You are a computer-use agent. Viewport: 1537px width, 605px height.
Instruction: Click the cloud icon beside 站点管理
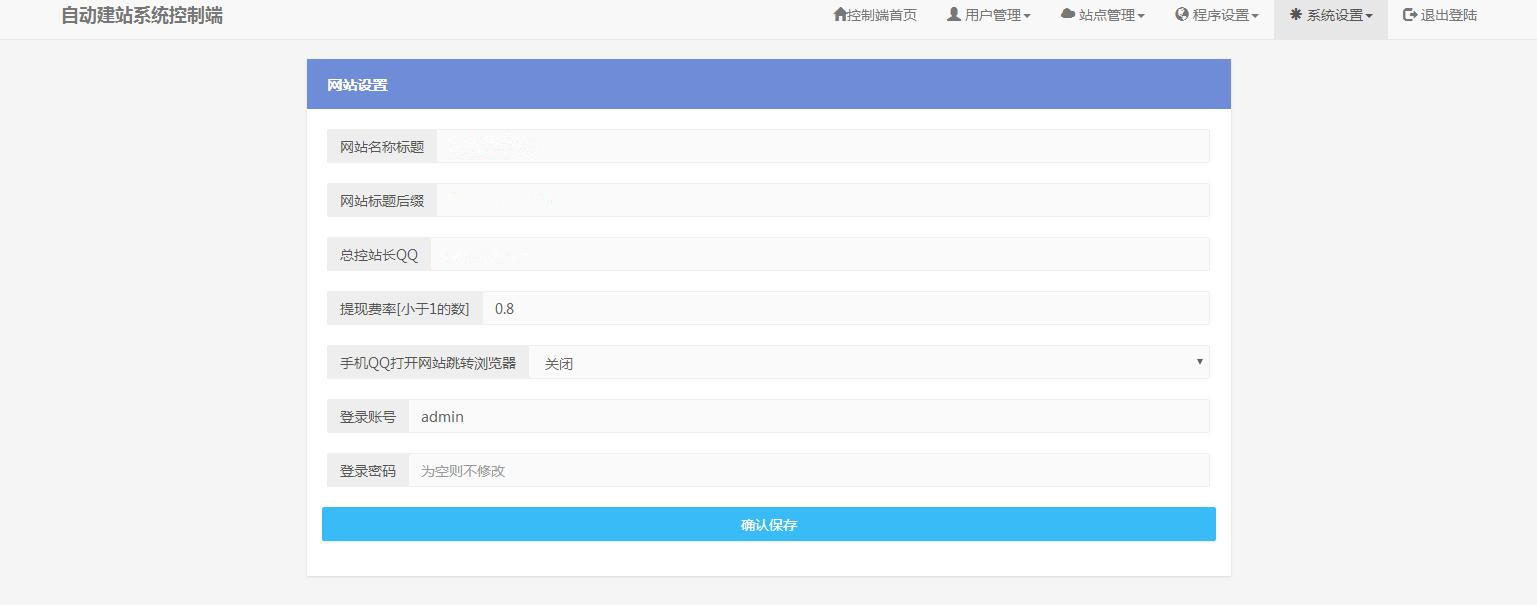pos(1068,15)
